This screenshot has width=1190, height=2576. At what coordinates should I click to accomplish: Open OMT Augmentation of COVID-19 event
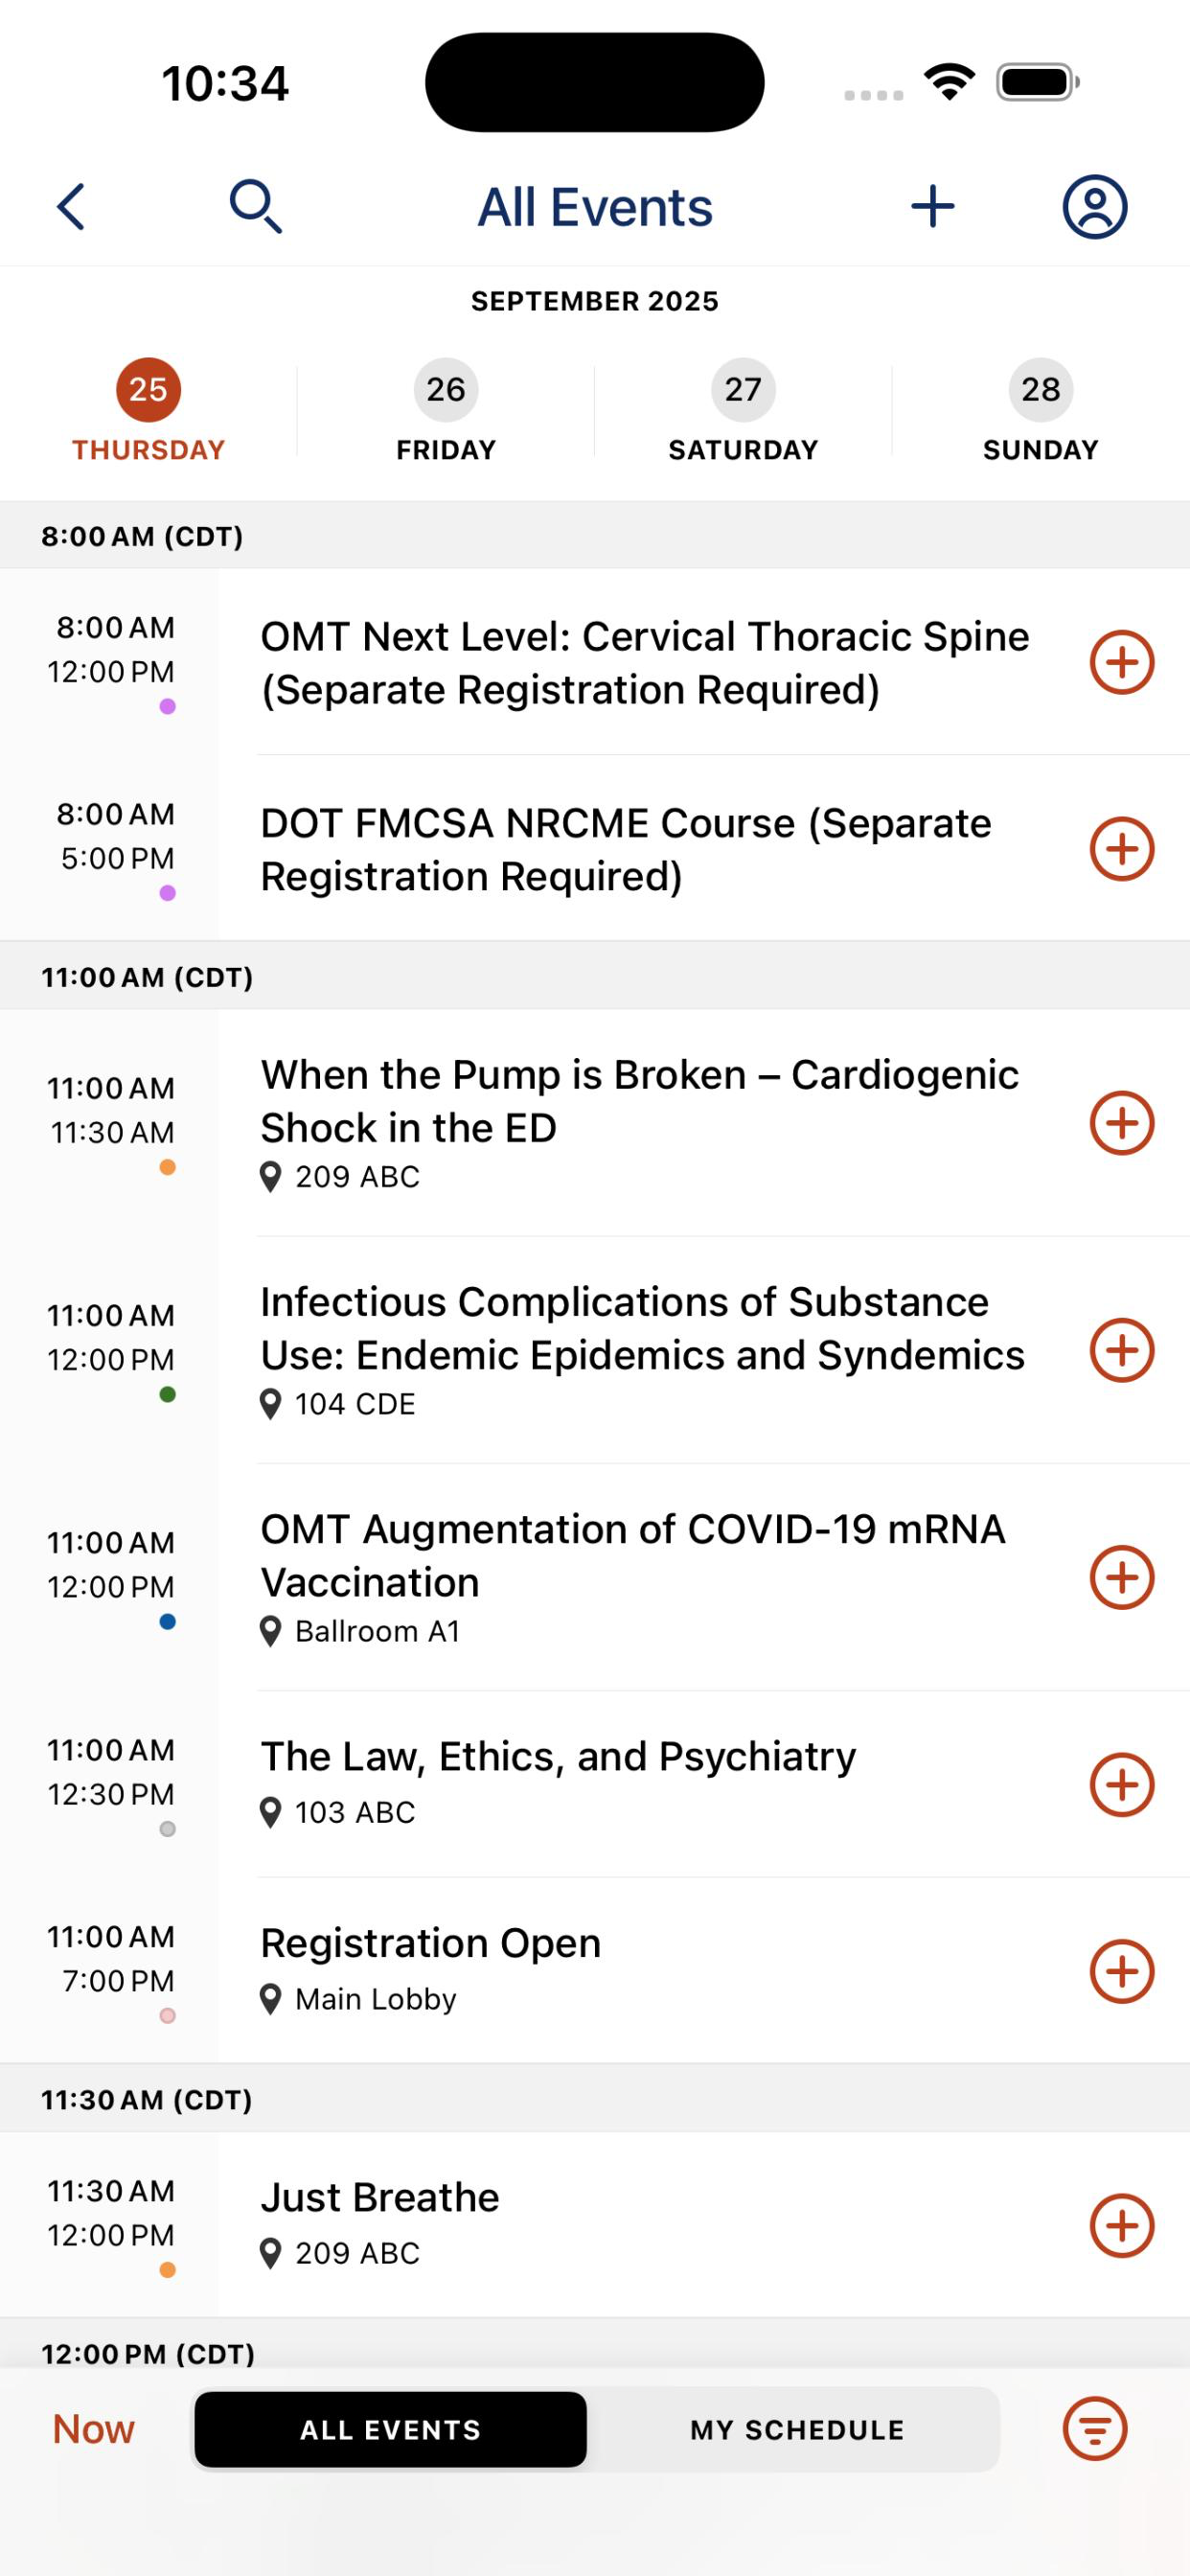click(x=633, y=1577)
